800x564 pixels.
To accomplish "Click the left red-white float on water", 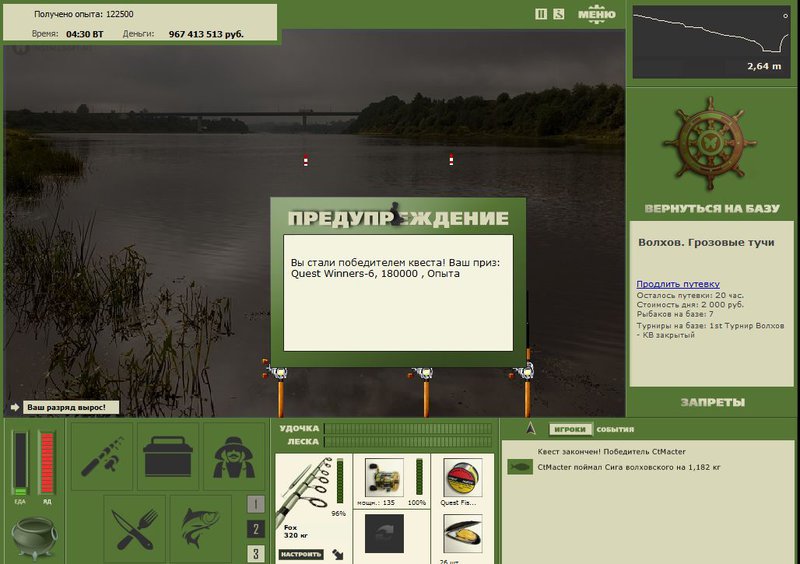I will (x=306, y=160).
